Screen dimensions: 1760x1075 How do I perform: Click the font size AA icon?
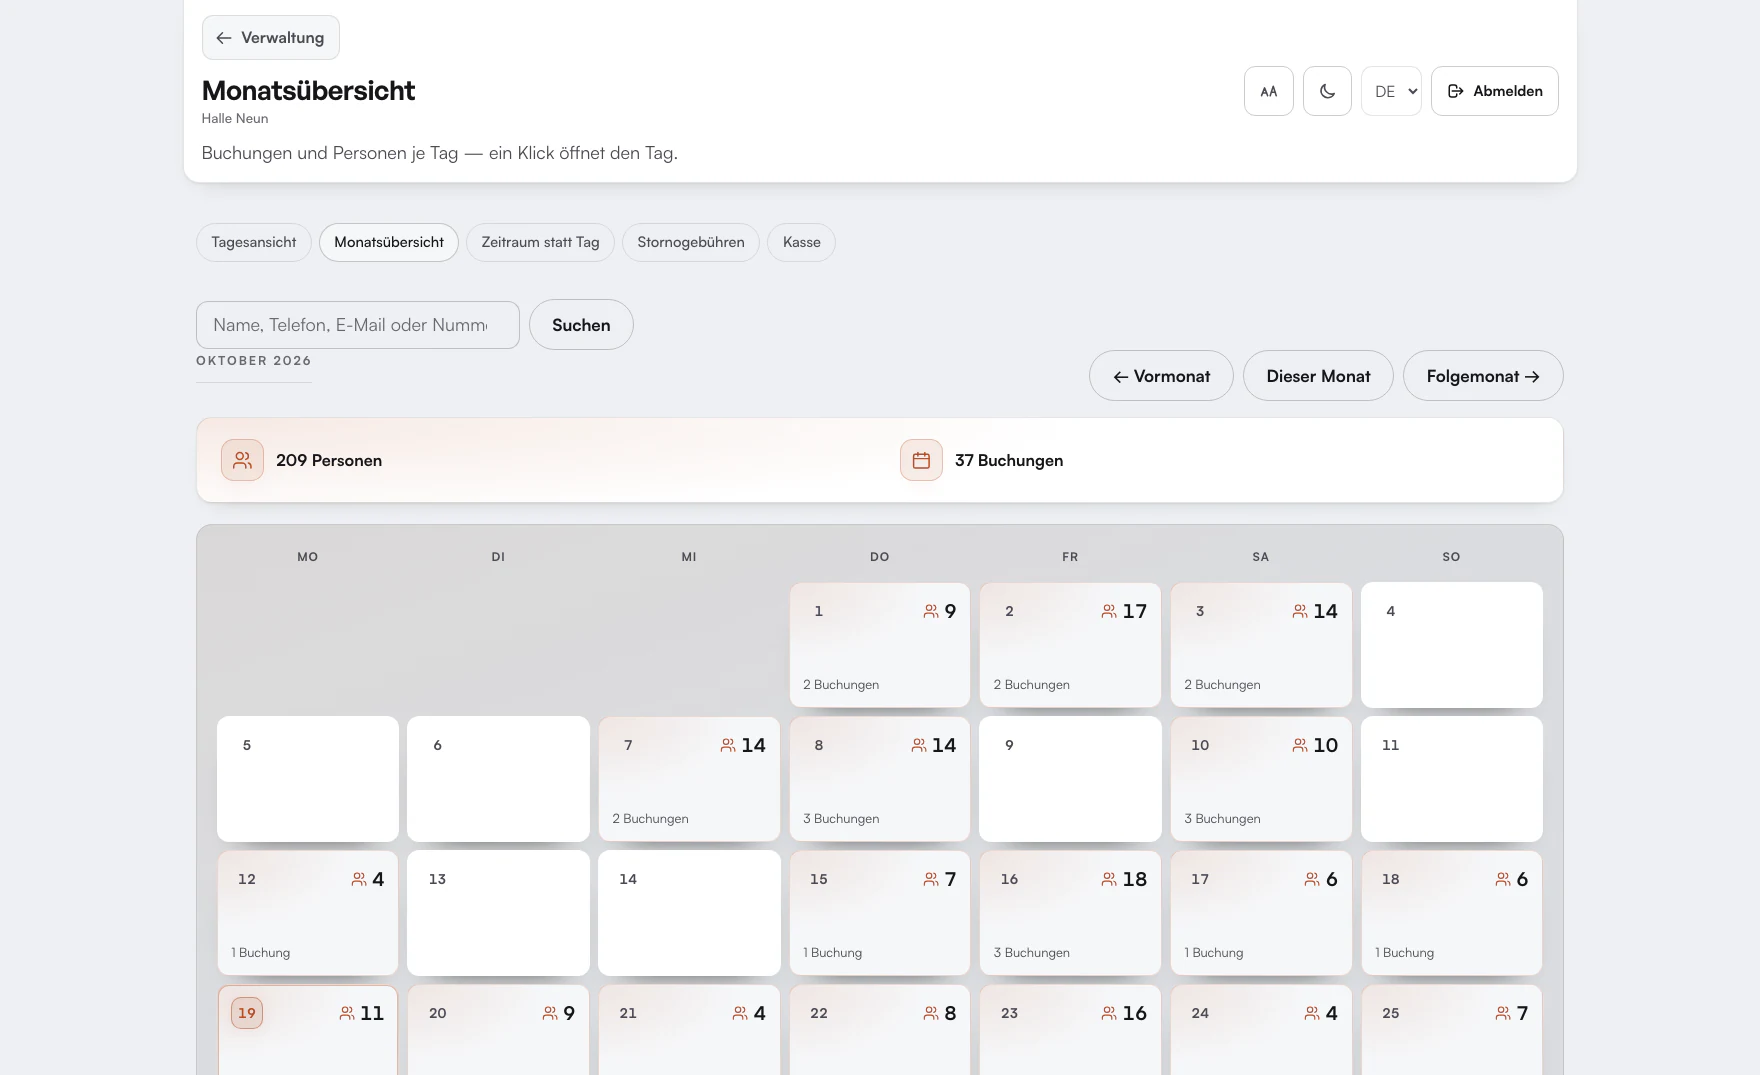1269,91
